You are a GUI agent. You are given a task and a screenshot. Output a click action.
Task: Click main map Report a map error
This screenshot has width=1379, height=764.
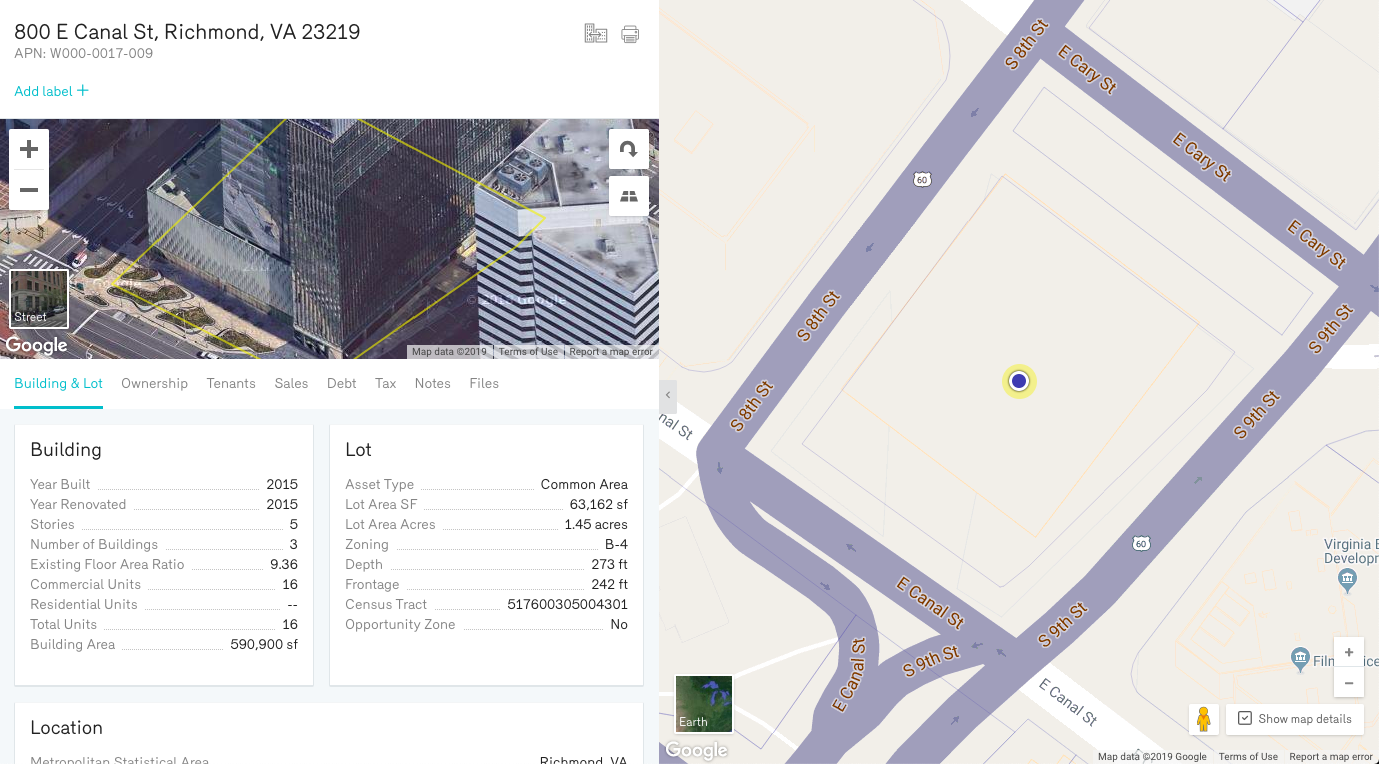point(1331,757)
